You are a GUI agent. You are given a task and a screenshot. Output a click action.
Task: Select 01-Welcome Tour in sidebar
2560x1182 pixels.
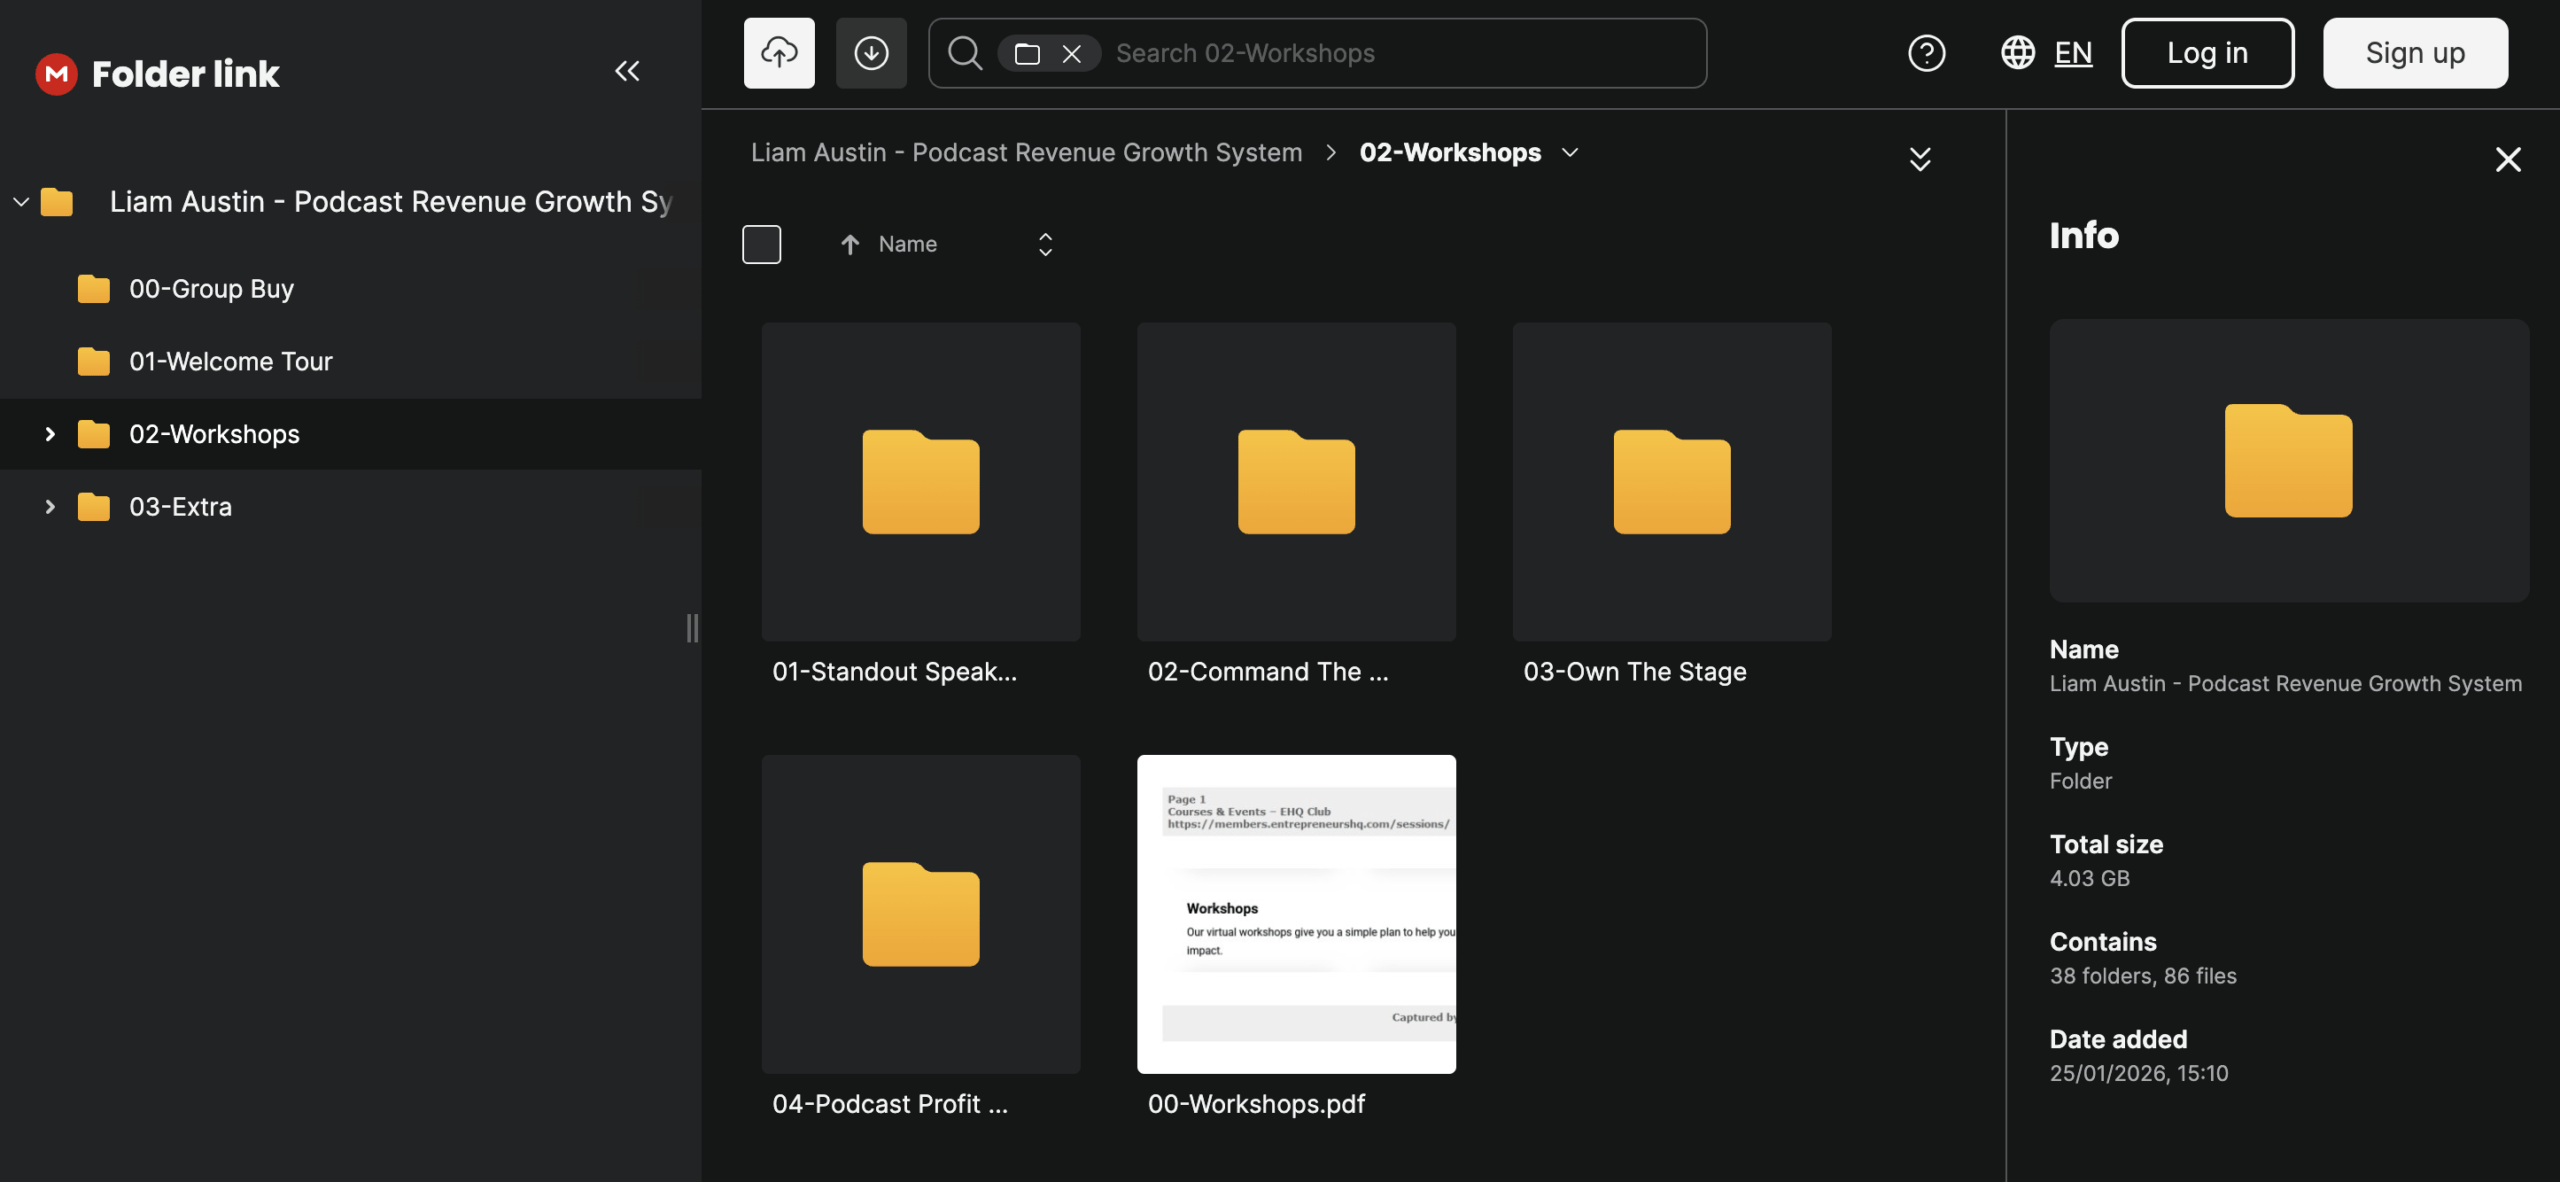230,361
